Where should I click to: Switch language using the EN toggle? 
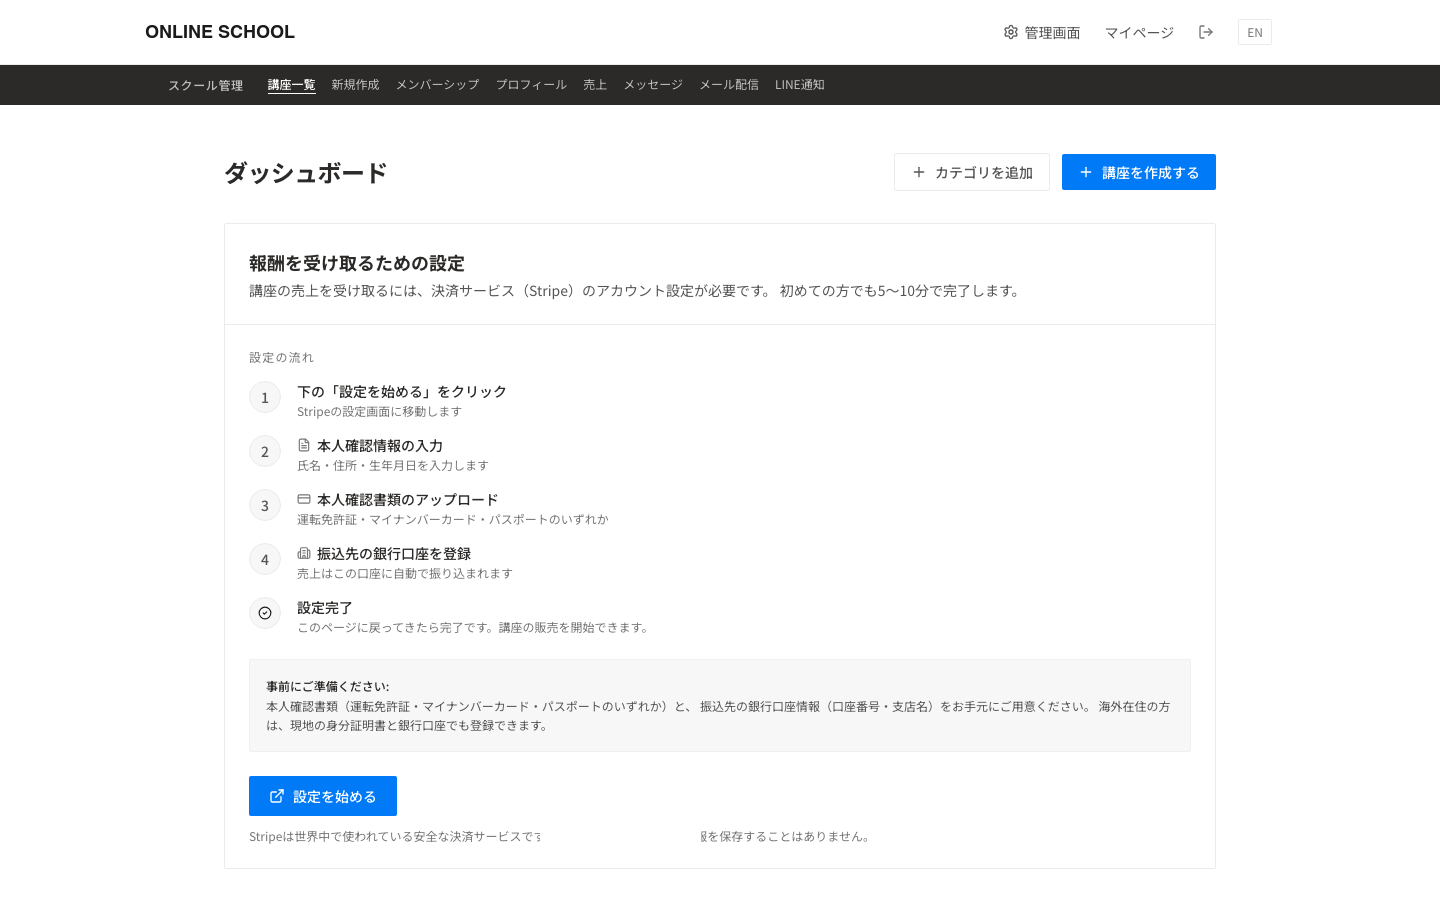click(1254, 32)
